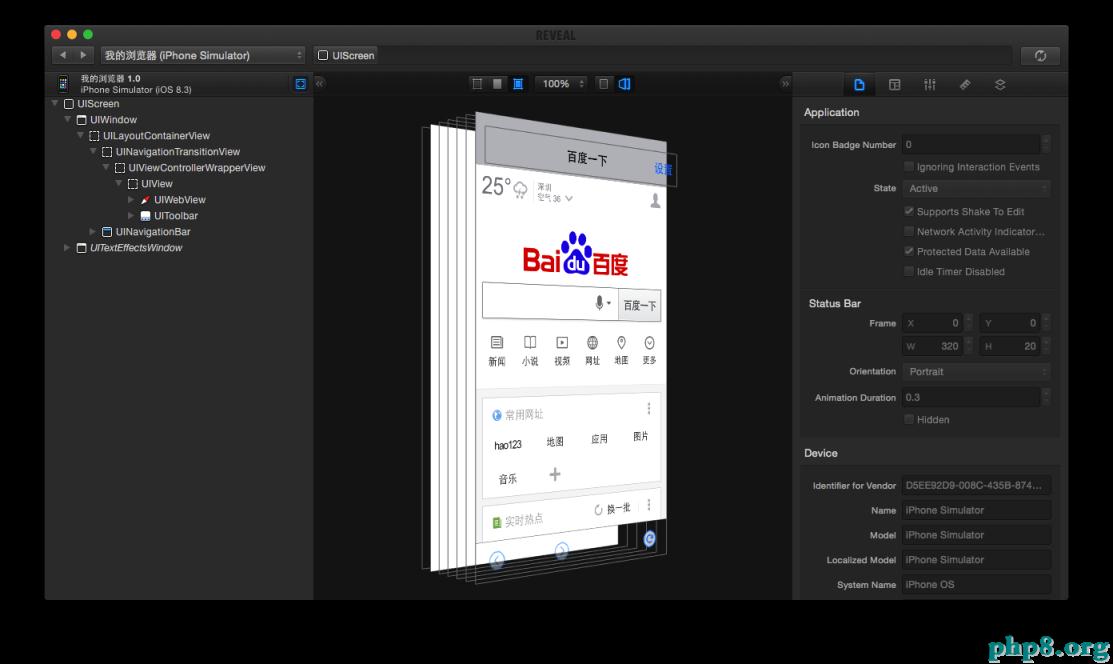Select UIToolbar in the view hierarchy
This screenshot has width=1113, height=664.
(x=174, y=215)
